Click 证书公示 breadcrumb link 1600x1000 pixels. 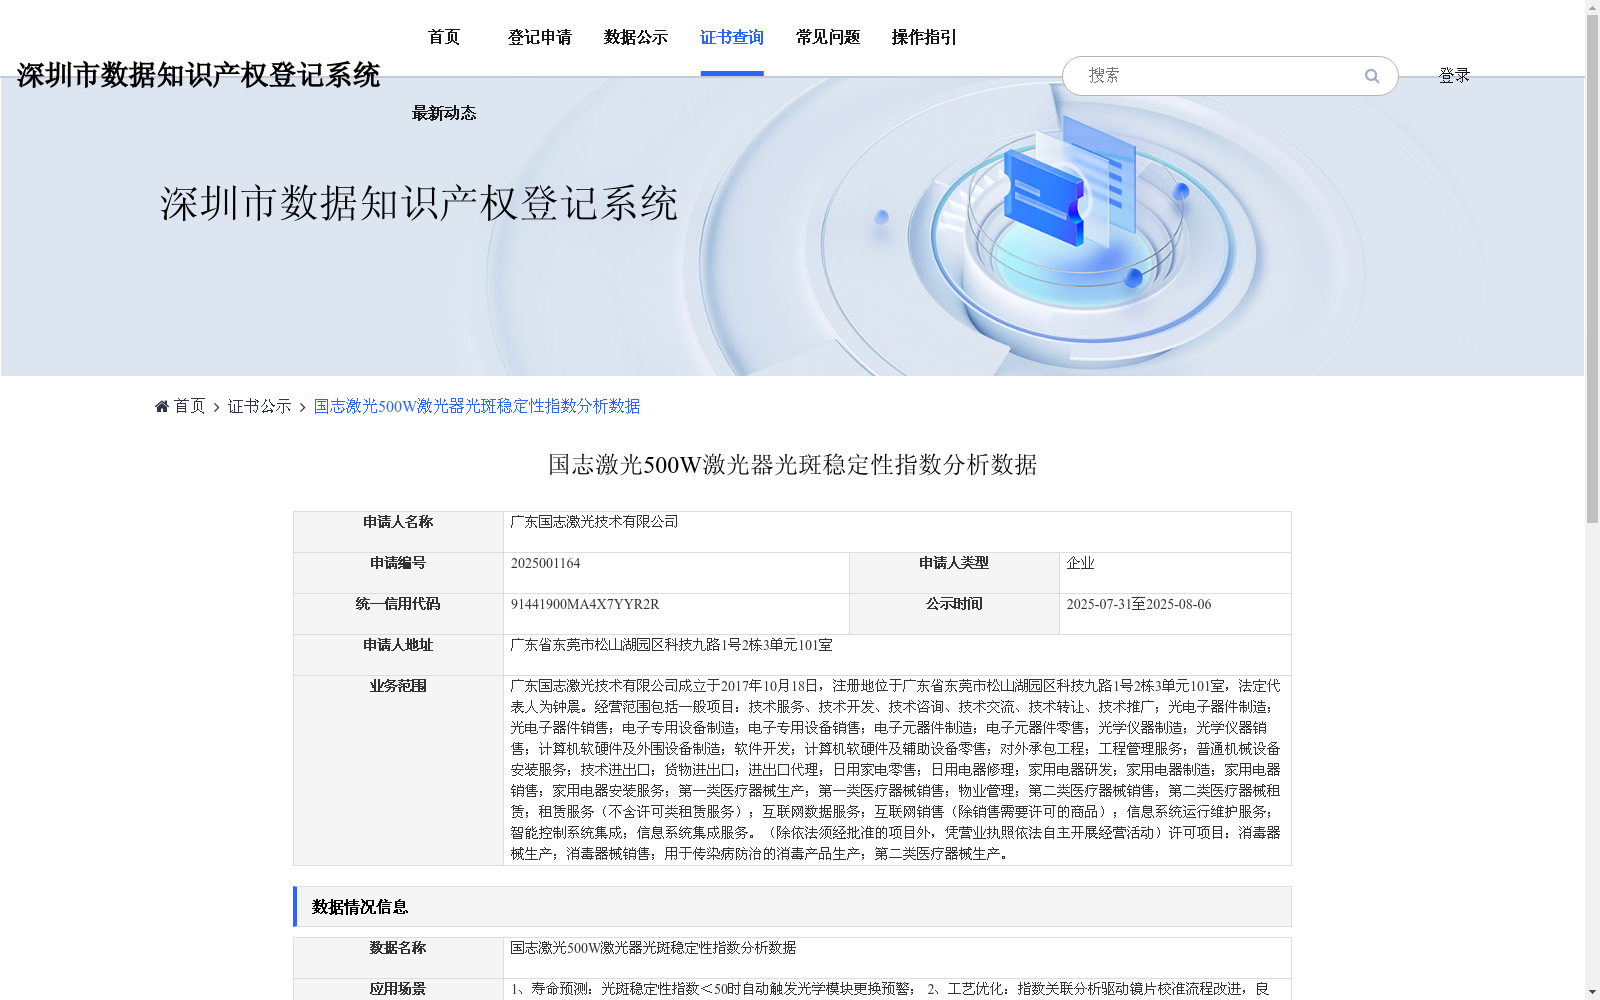pos(259,406)
